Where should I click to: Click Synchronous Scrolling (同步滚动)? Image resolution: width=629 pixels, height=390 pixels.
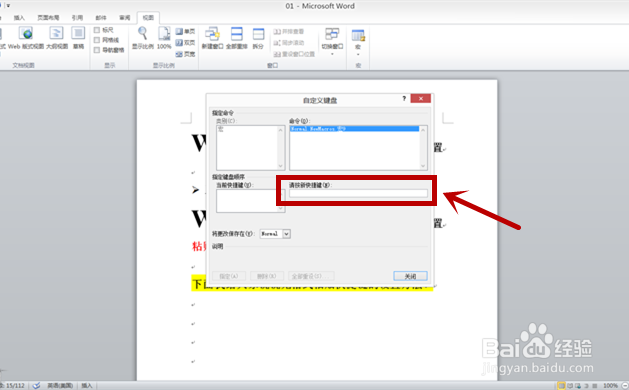pyautogui.click(x=289, y=43)
